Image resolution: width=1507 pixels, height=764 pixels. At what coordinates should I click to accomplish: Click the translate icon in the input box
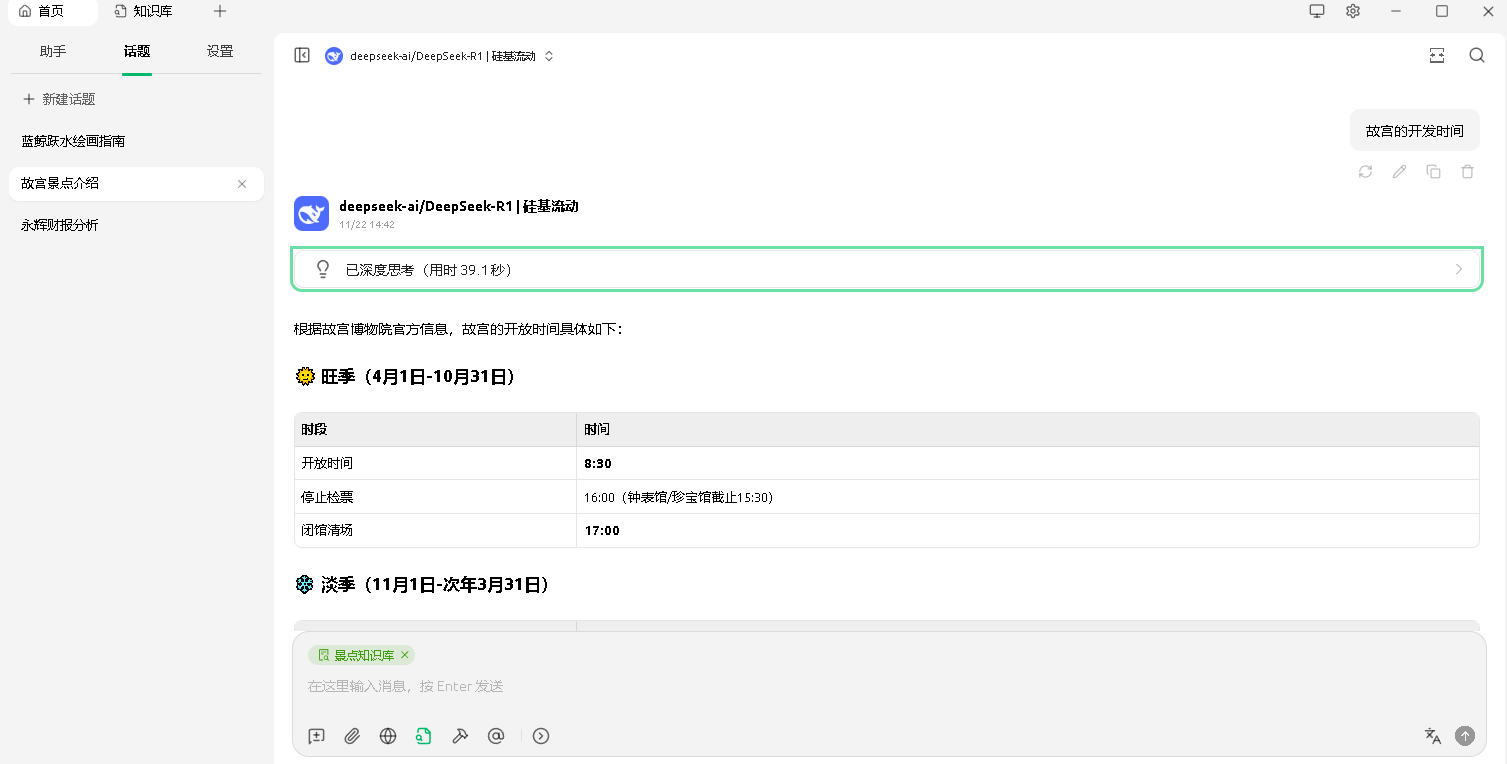pyautogui.click(x=1432, y=736)
